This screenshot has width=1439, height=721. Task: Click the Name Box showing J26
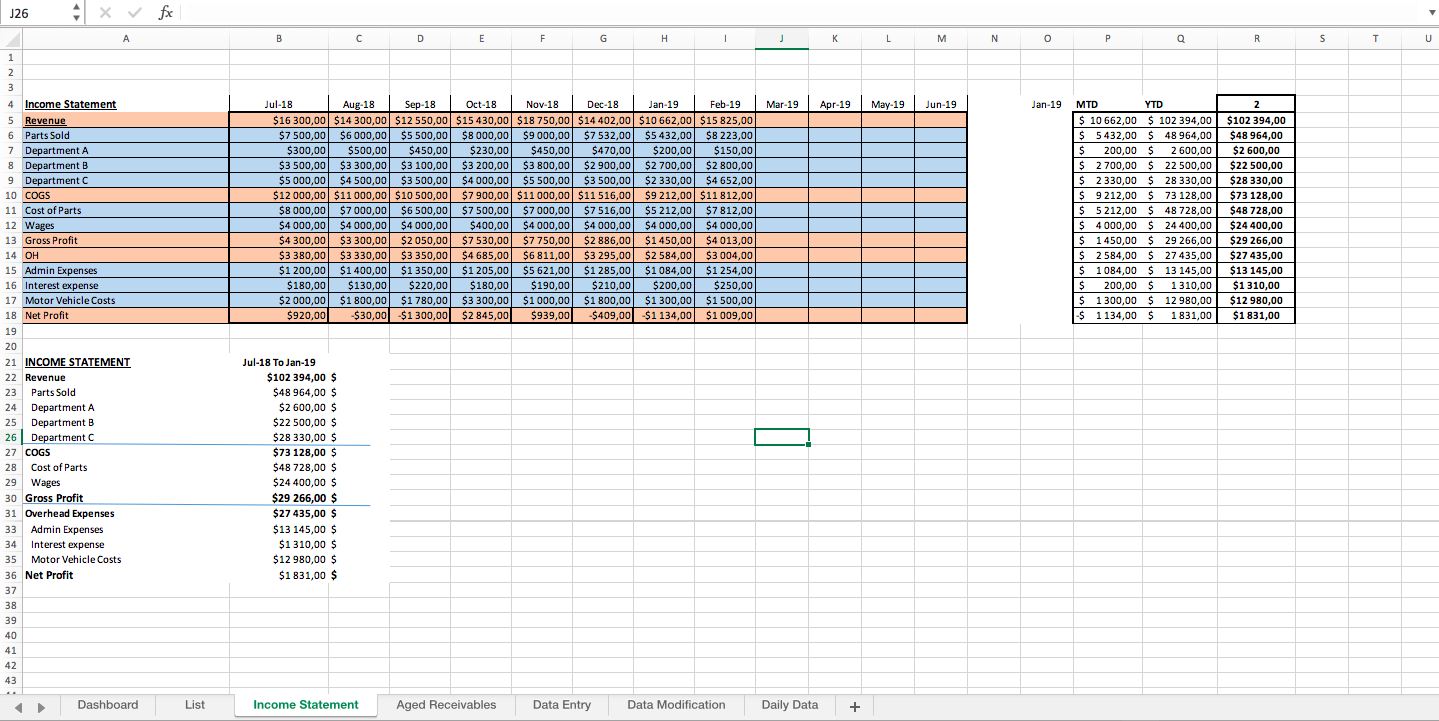[34, 13]
